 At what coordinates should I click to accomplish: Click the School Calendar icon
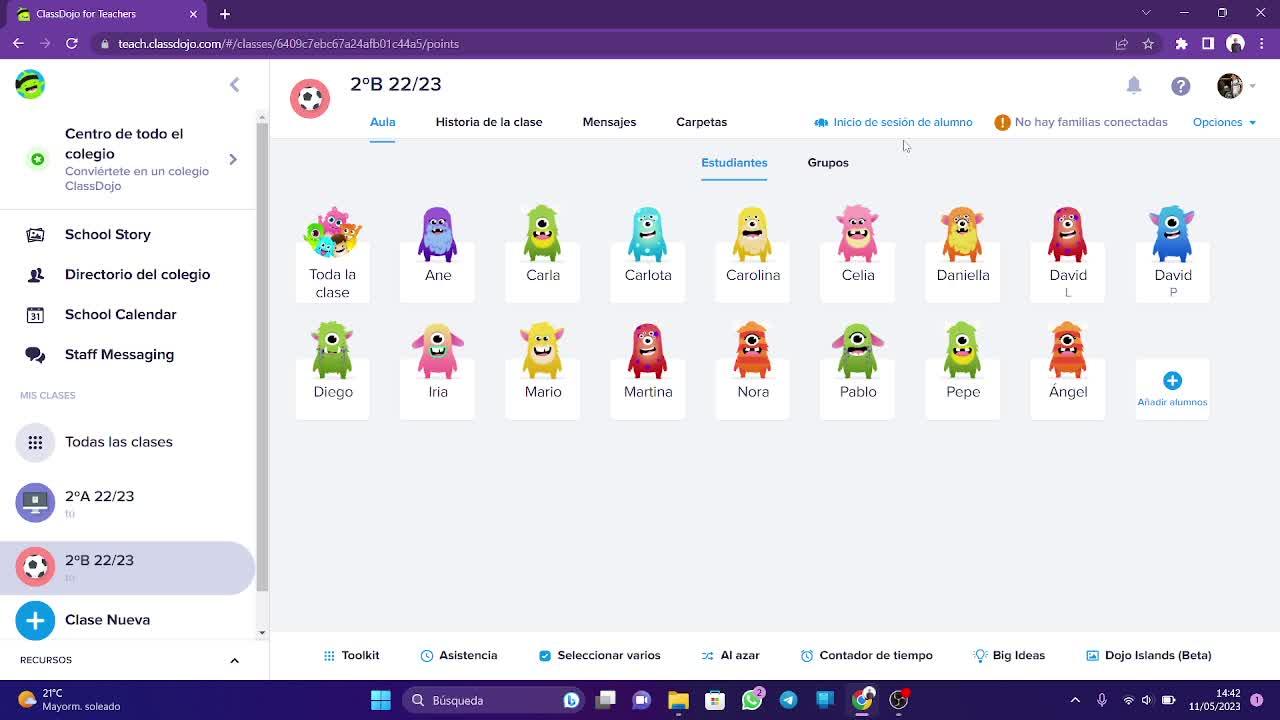(x=35, y=315)
